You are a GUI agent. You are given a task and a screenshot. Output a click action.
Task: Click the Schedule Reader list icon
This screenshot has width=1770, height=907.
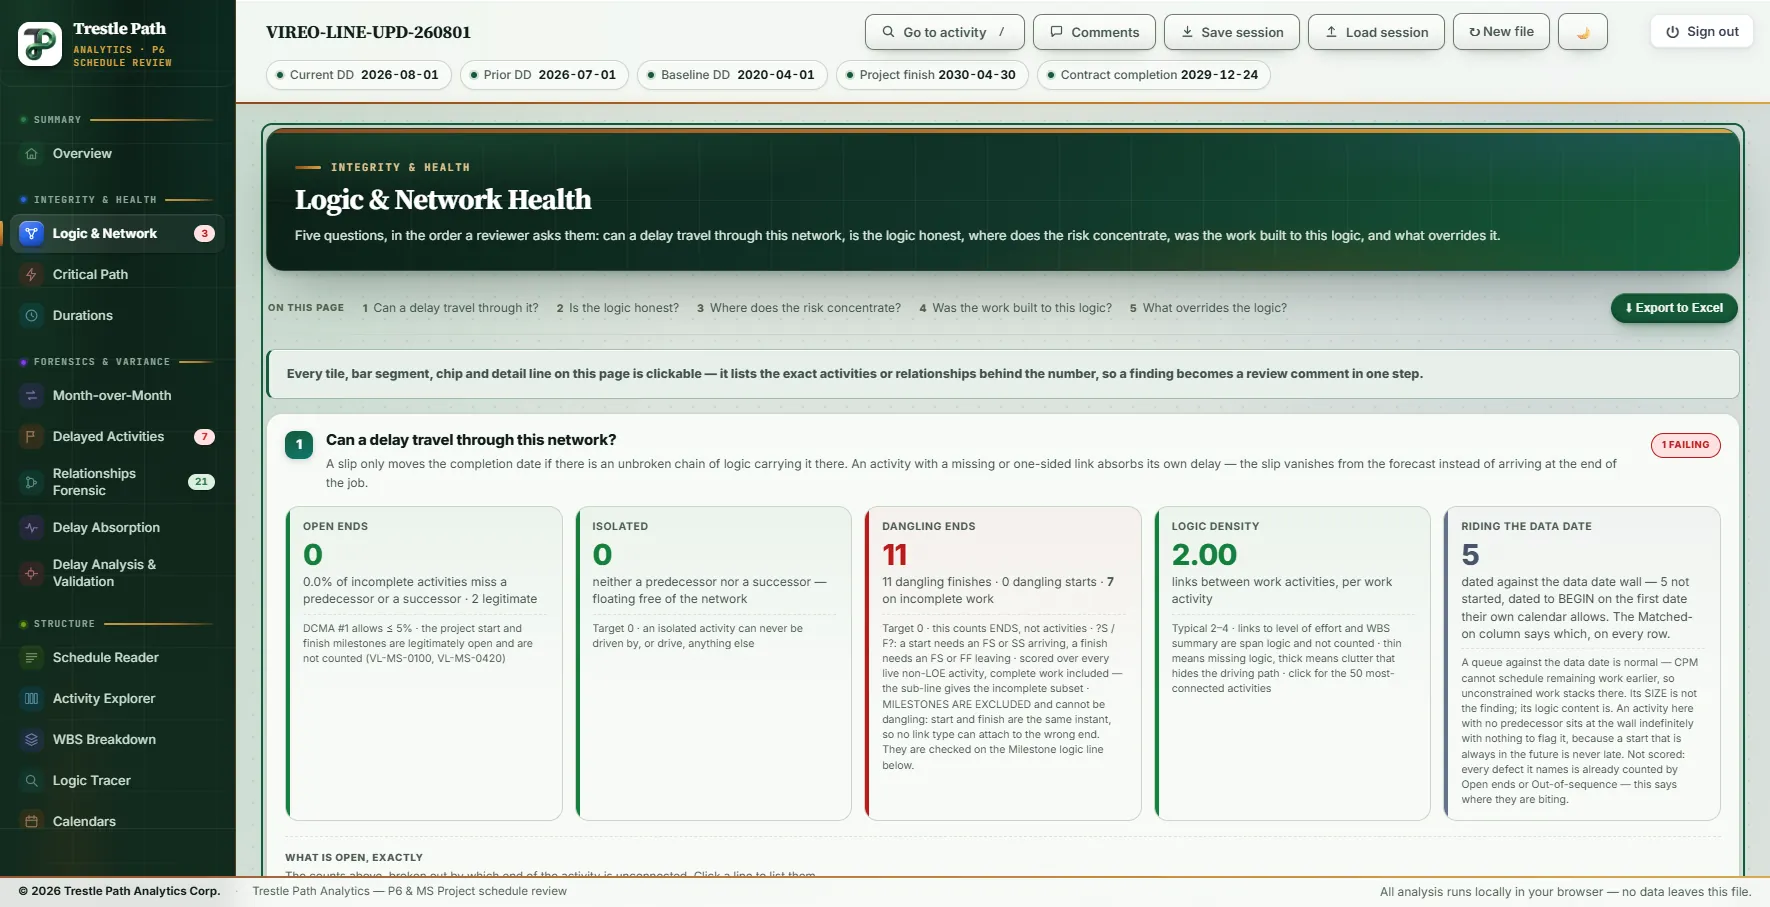pyautogui.click(x=31, y=658)
